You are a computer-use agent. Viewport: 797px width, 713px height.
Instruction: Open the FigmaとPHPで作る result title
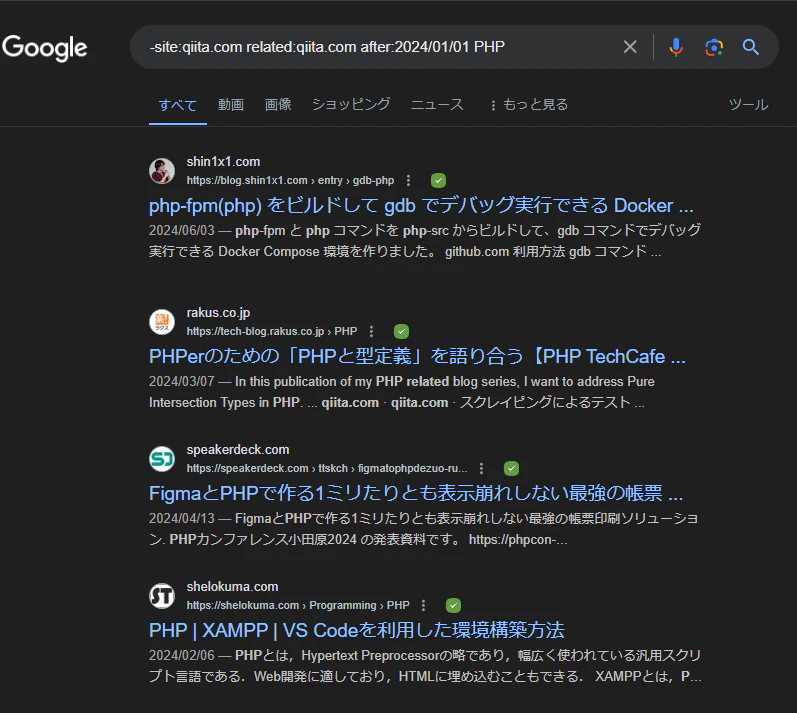coord(416,493)
